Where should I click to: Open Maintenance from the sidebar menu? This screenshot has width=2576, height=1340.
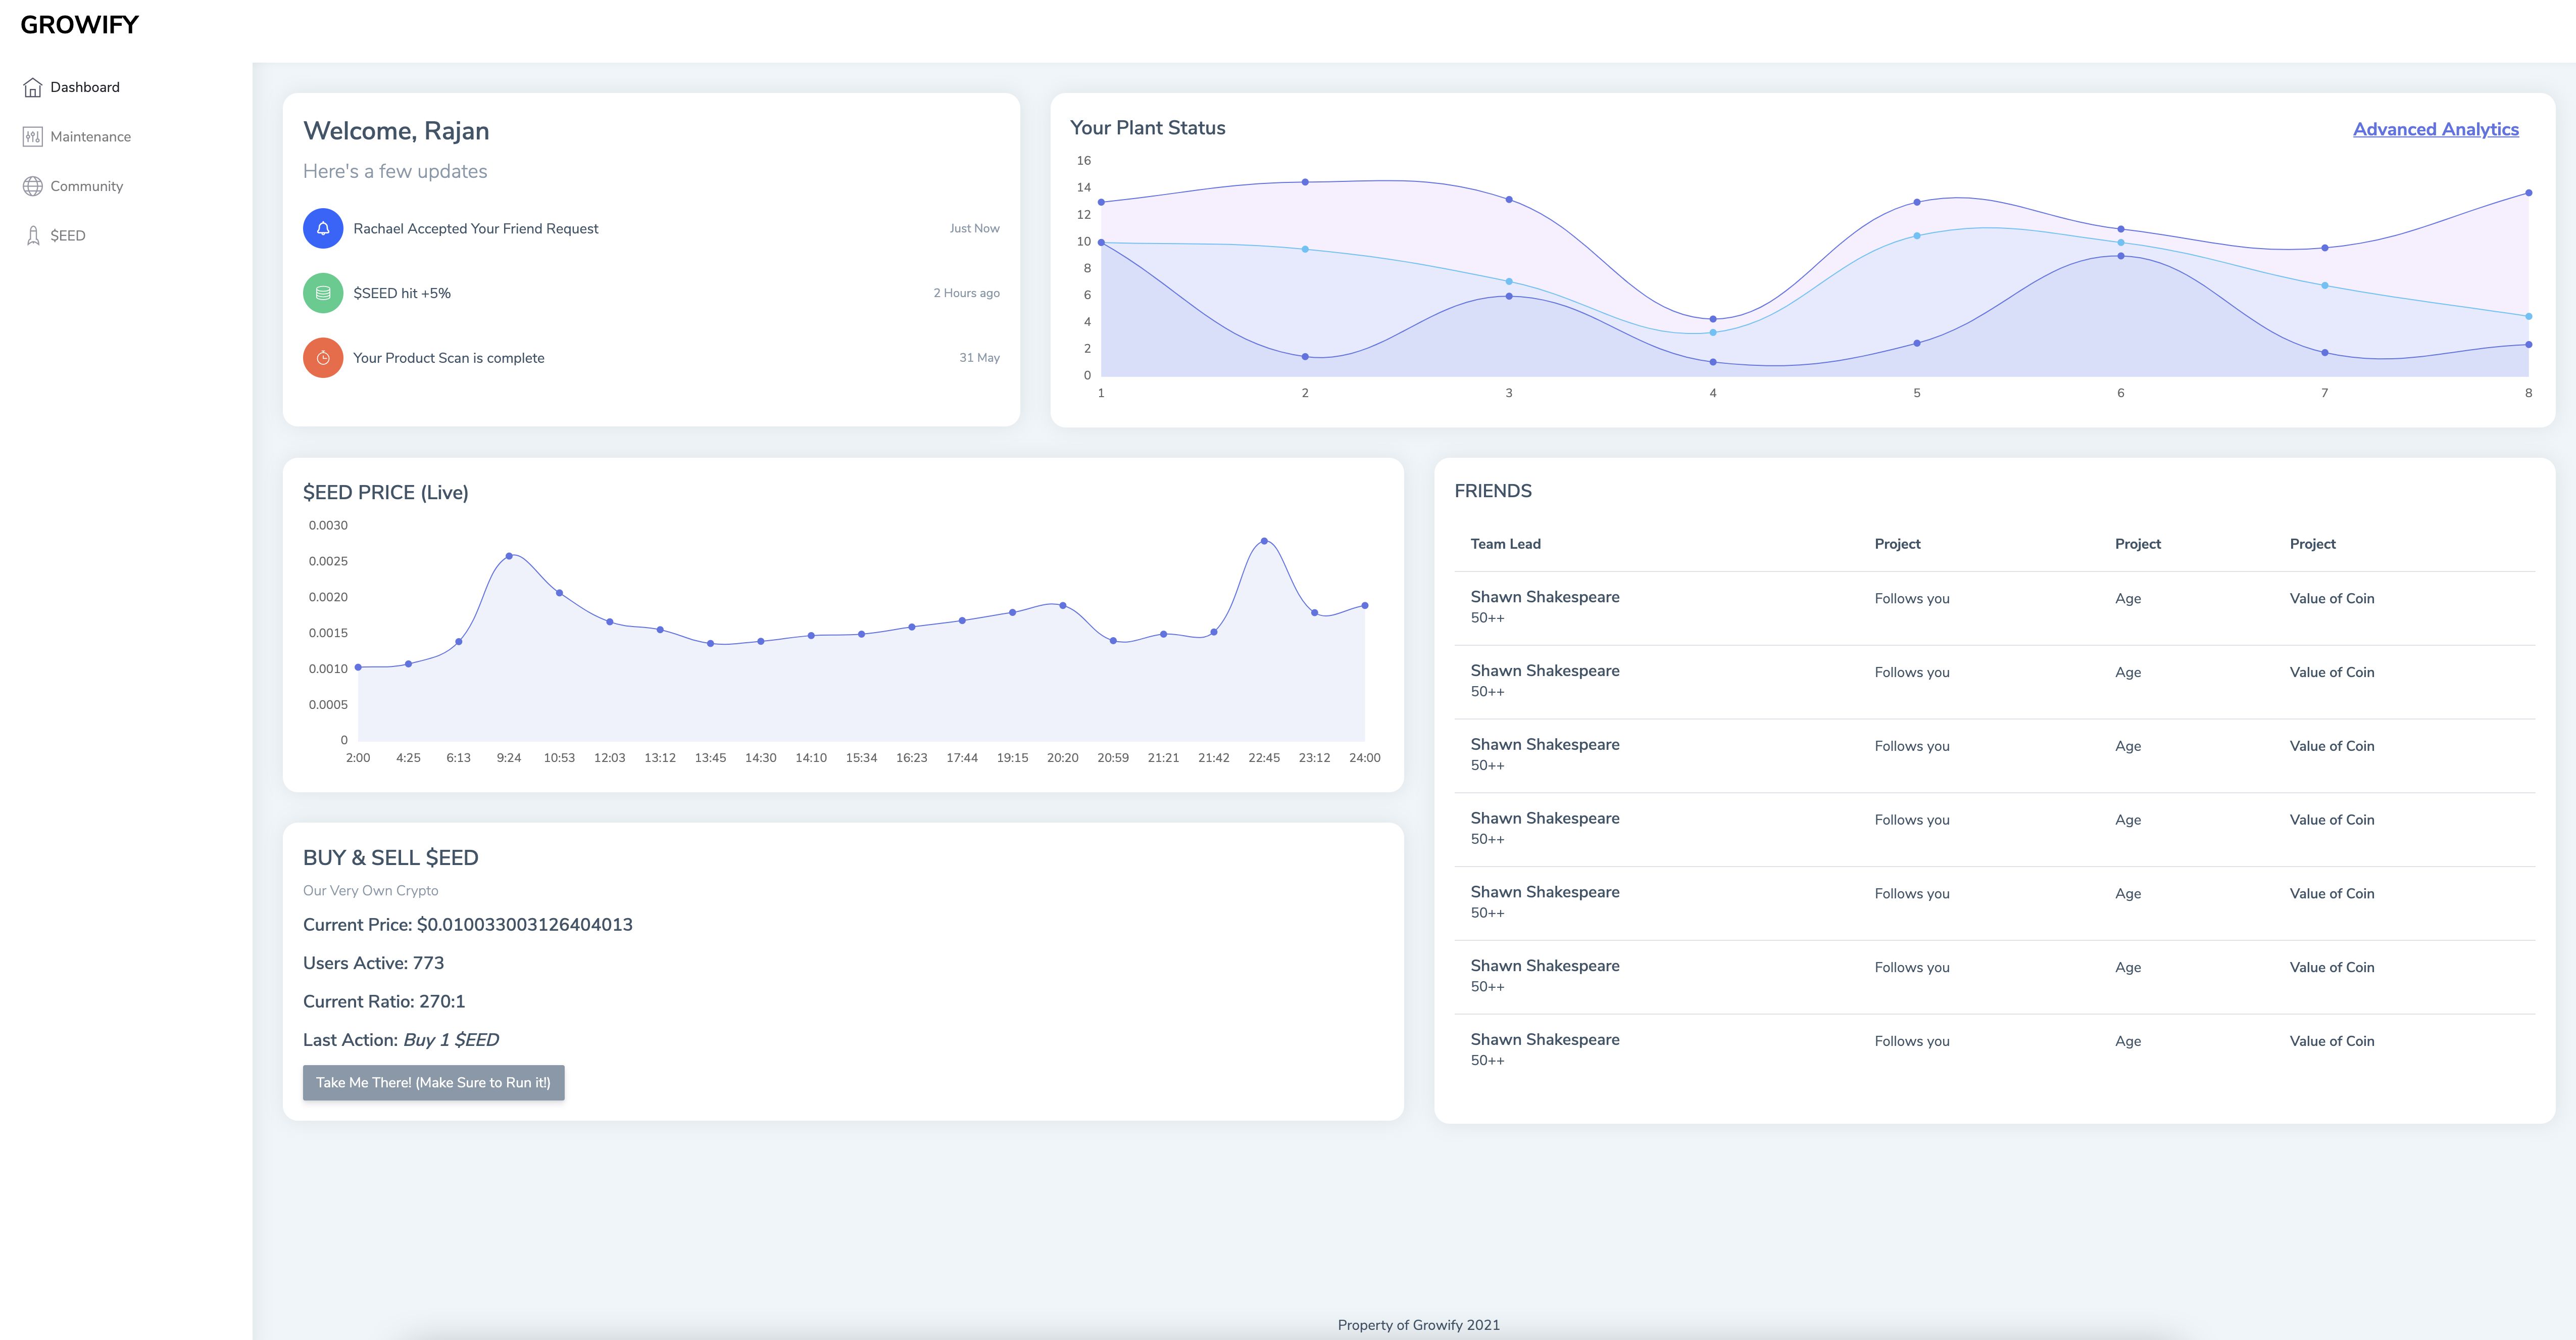coord(90,137)
